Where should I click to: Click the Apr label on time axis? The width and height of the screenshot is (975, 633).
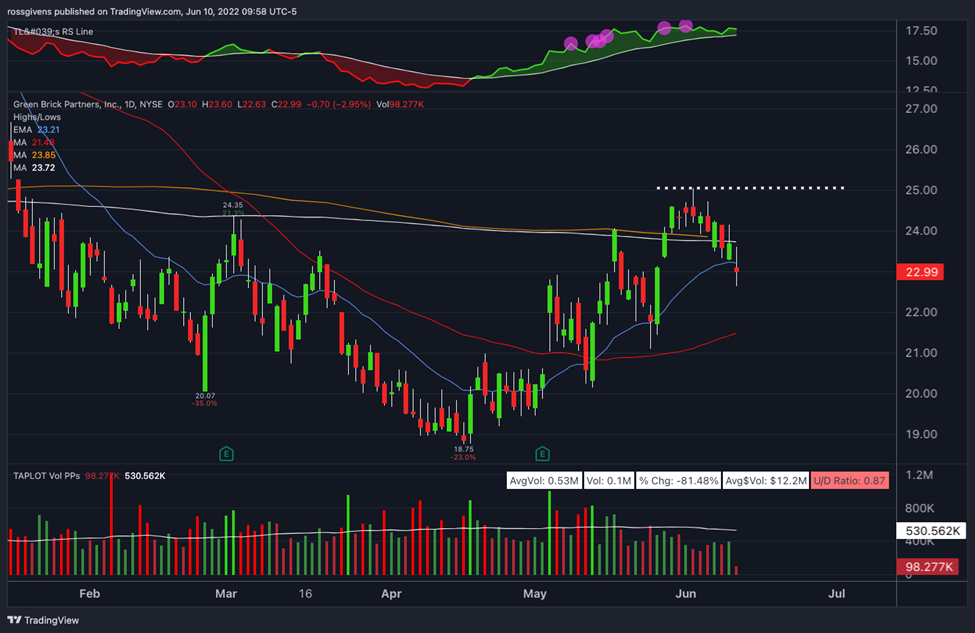pyautogui.click(x=391, y=594)
